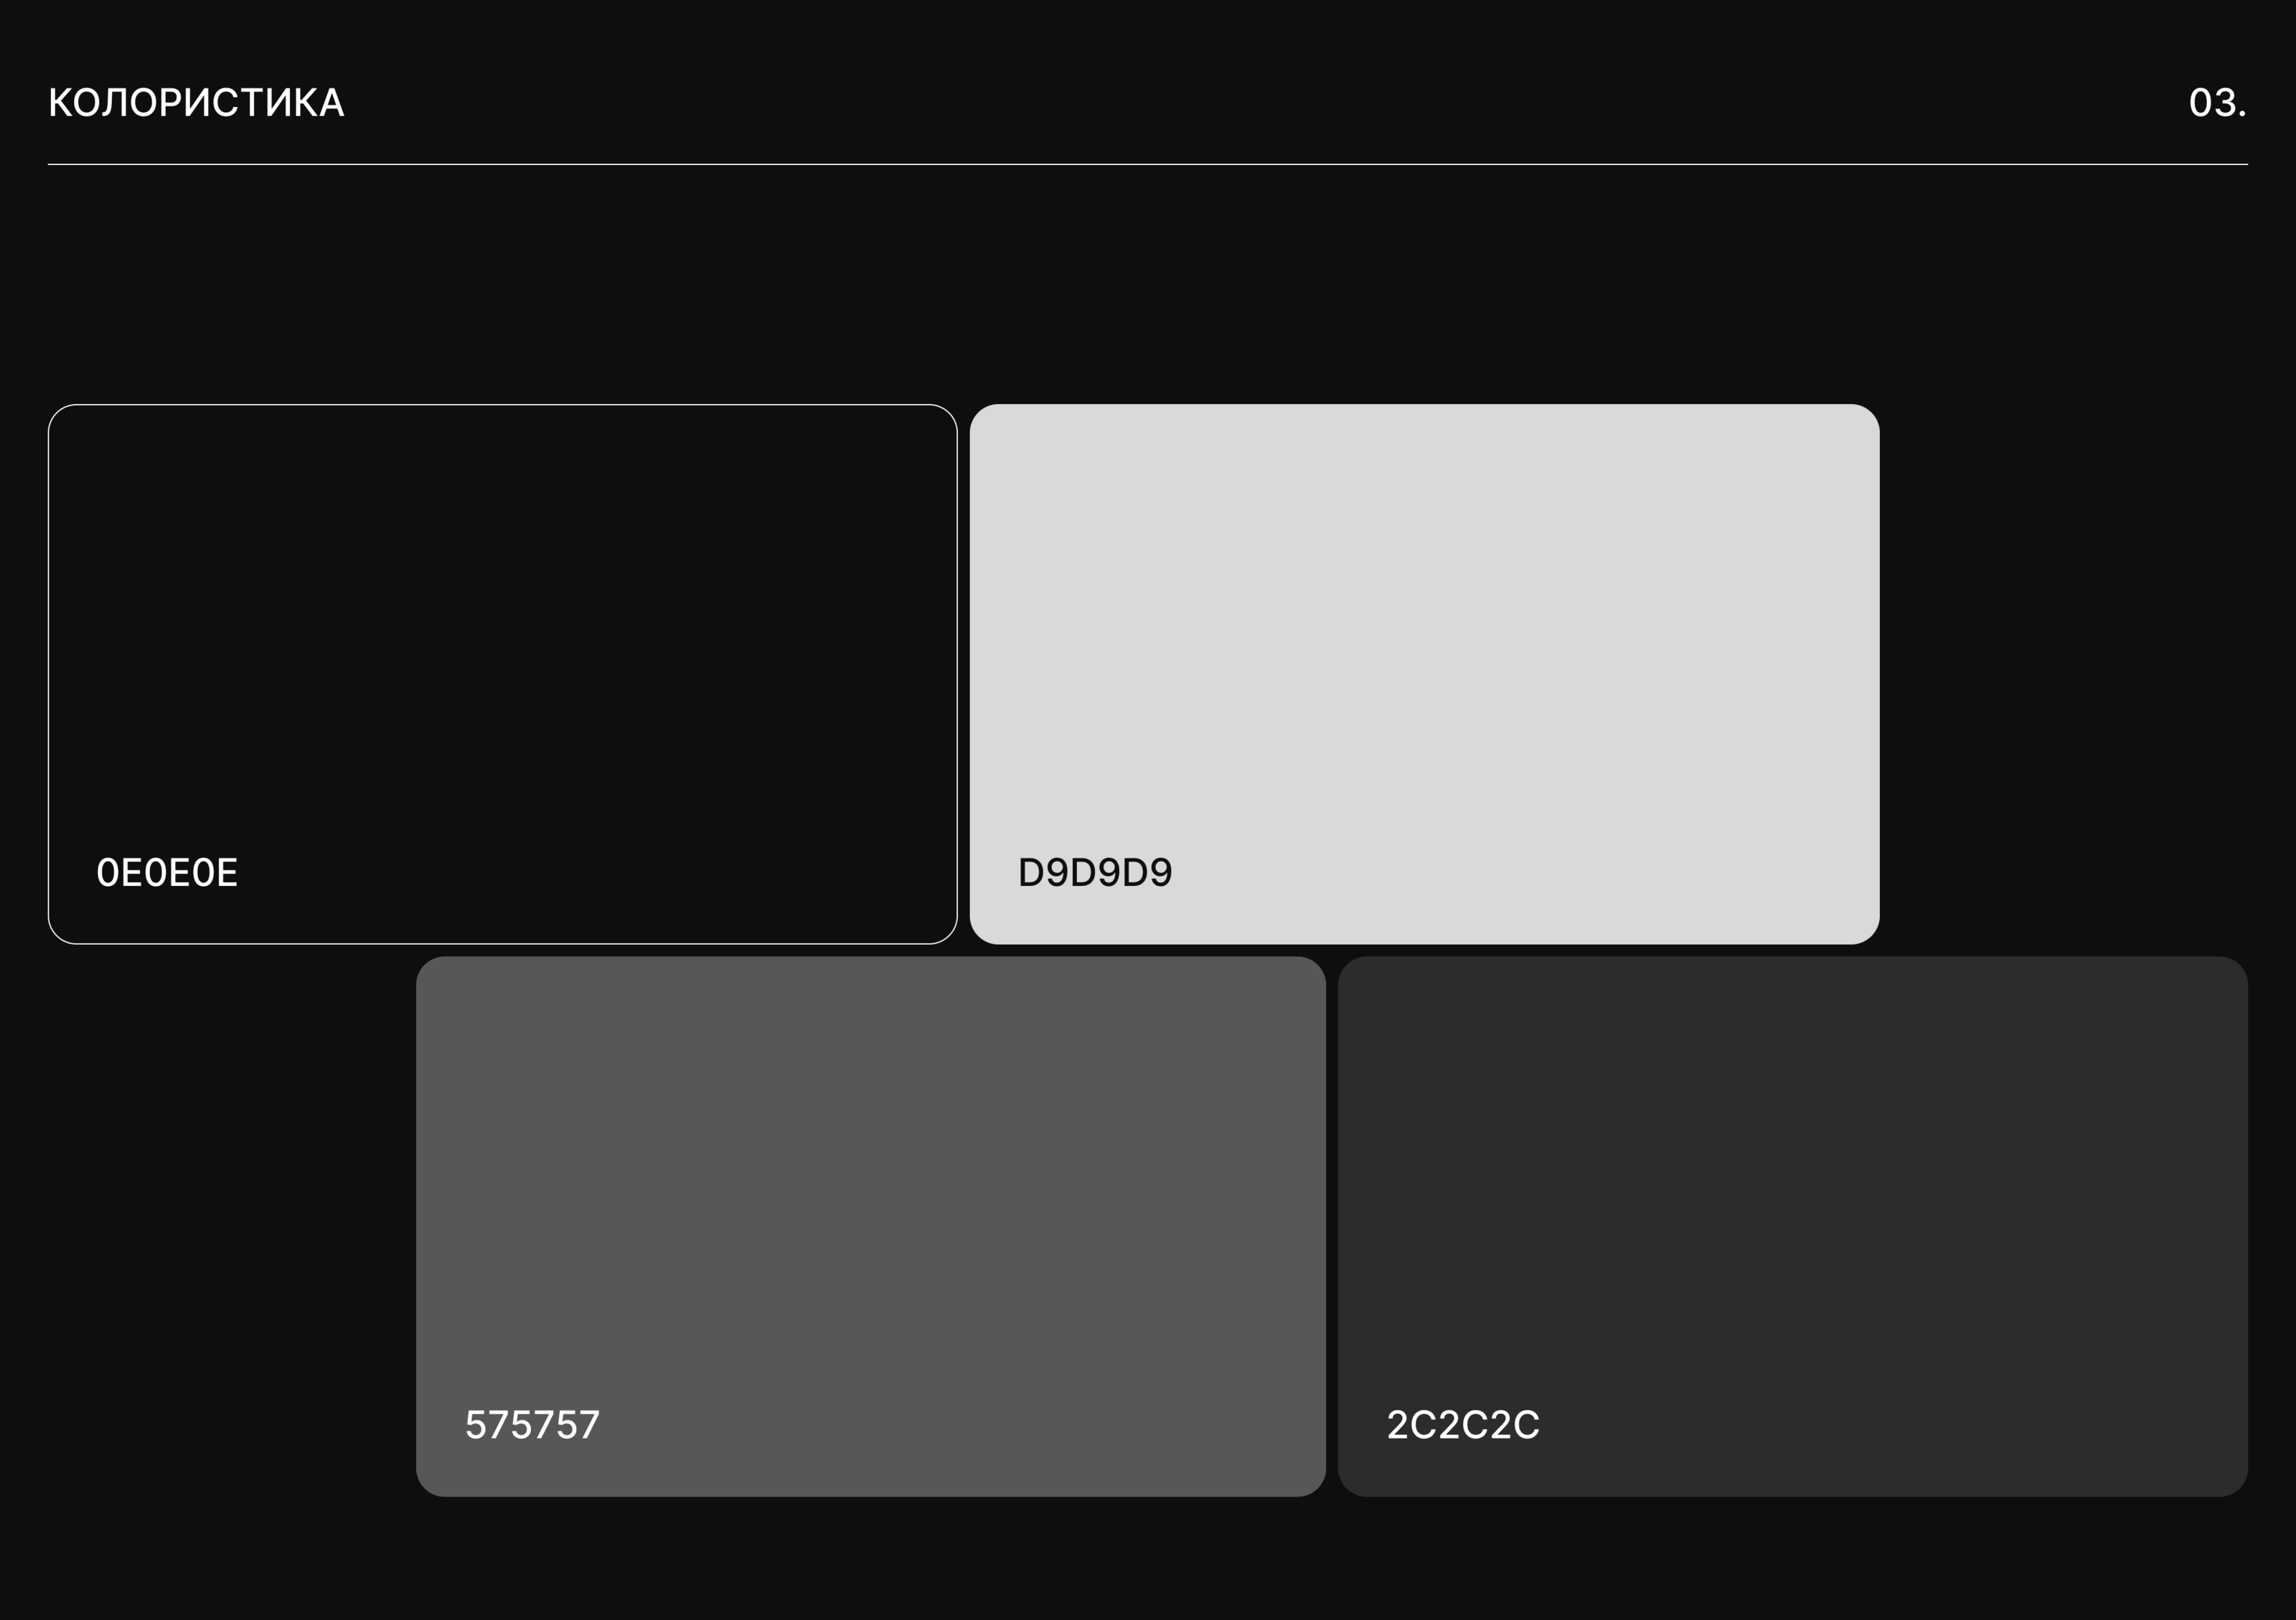The width and height of the screenshot is (2296, 1620).
Task: Click the page number 03.
Action: click(x=2216, y=103)
